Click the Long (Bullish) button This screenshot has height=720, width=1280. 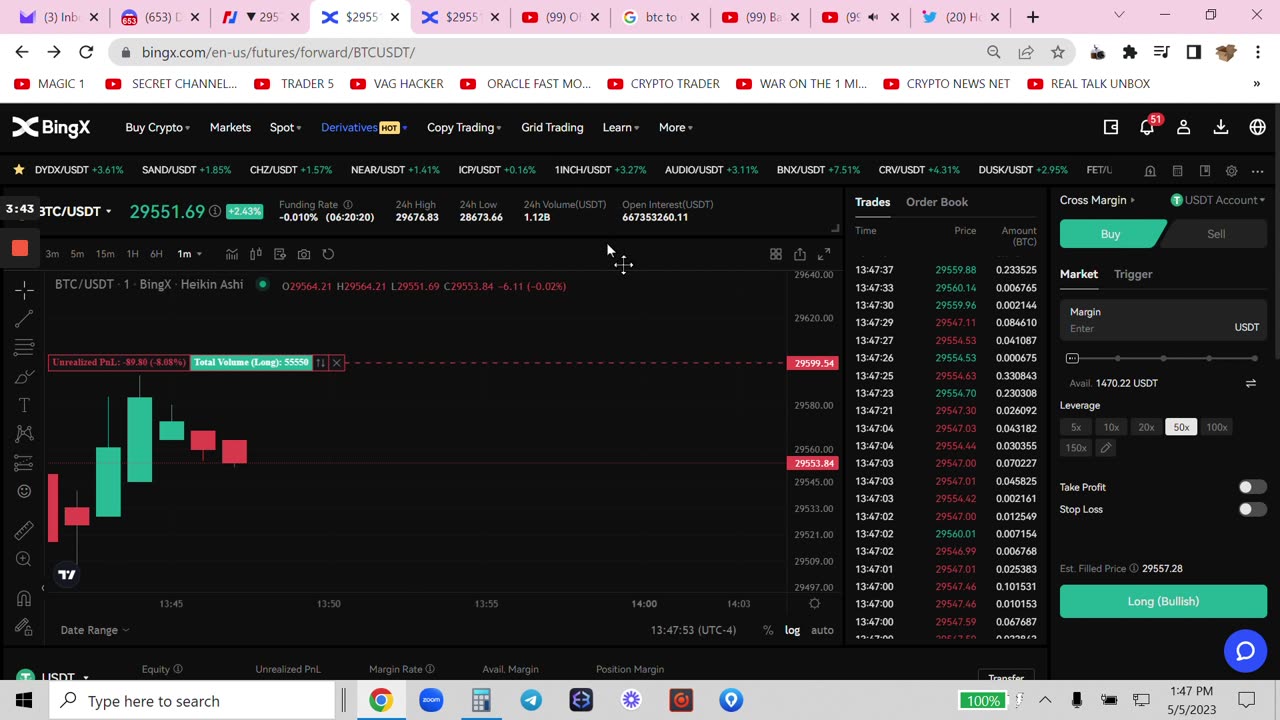click(1163, 601)
